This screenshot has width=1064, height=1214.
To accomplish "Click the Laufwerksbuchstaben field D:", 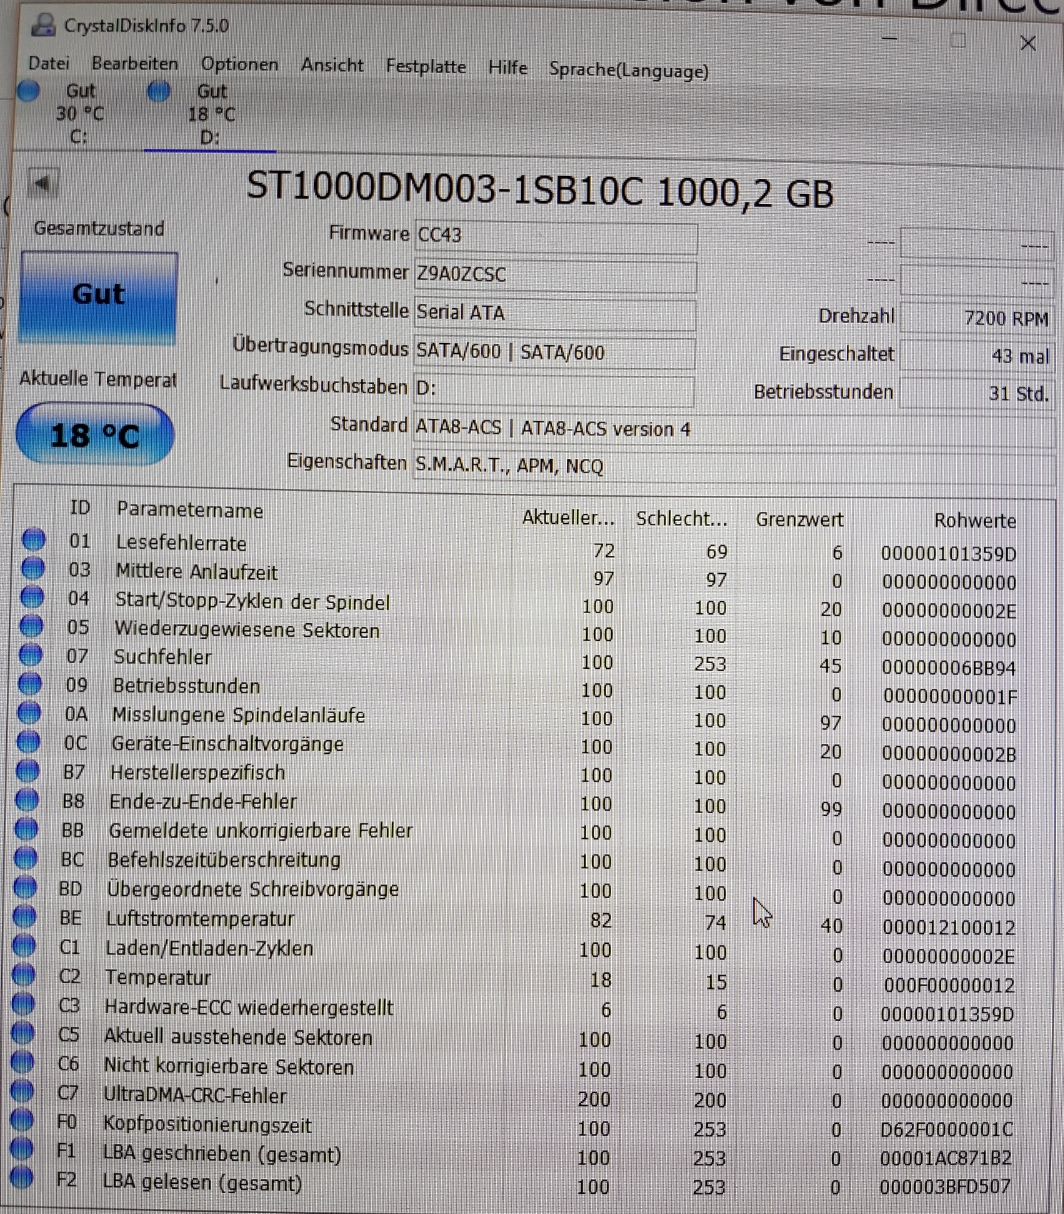I will pos(555,389).
